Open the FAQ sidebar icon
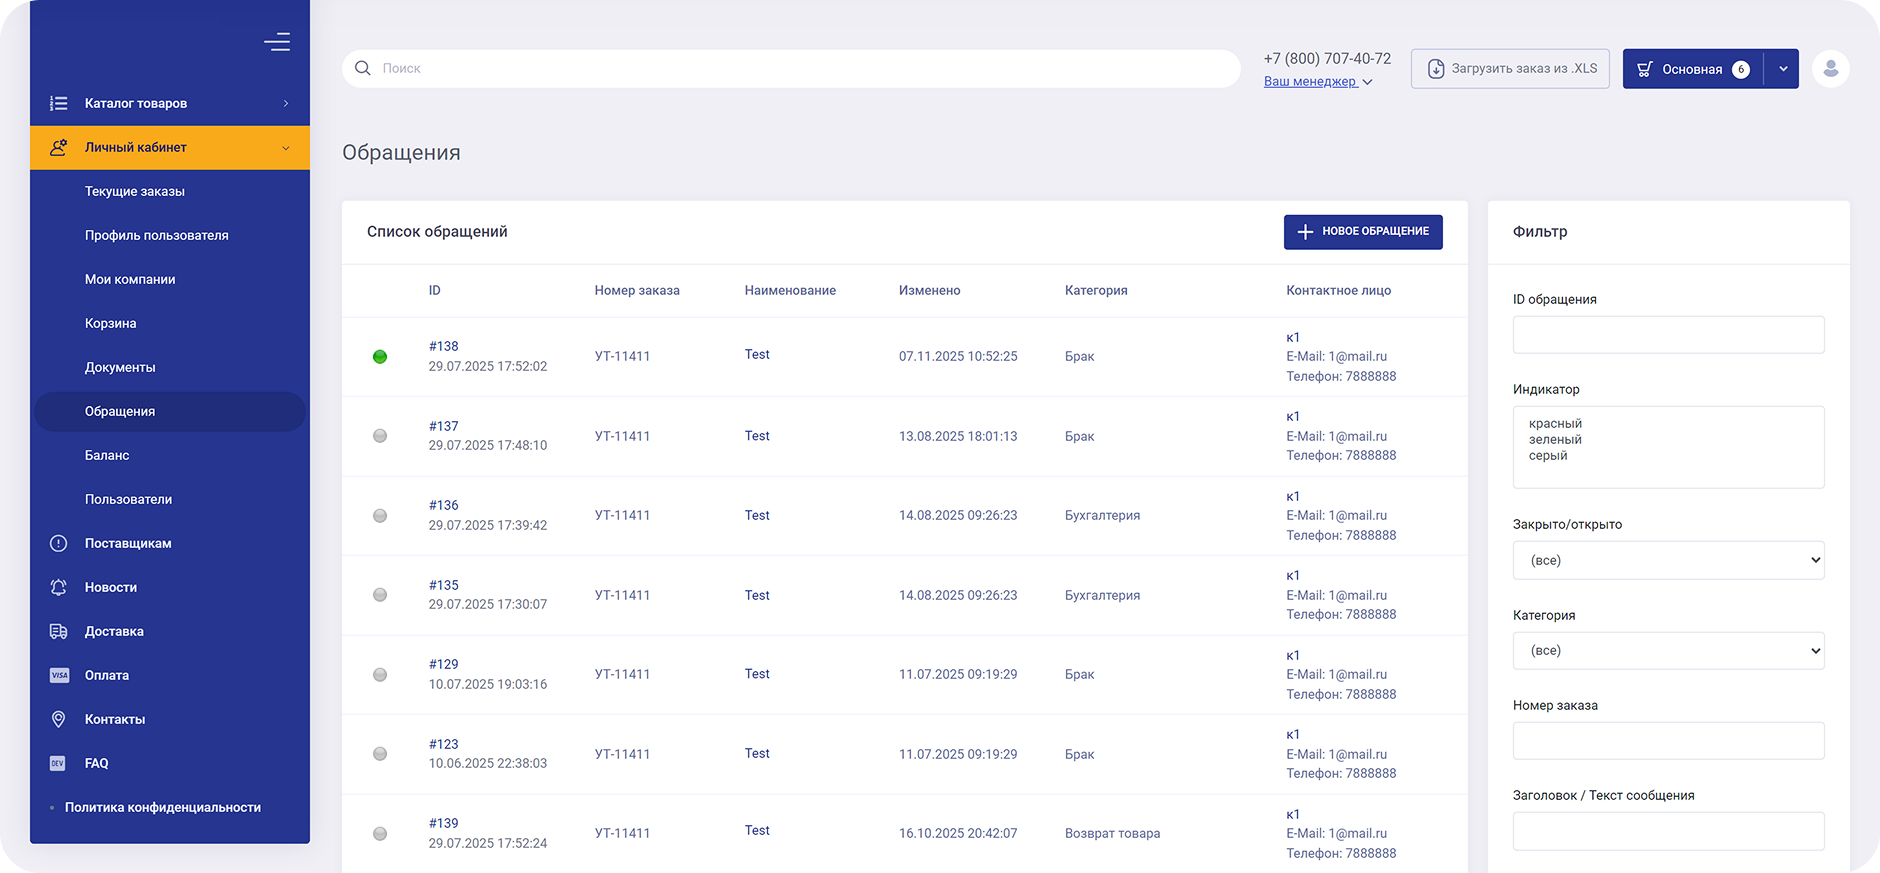1880x873 pixels. [x=59, y=763]
